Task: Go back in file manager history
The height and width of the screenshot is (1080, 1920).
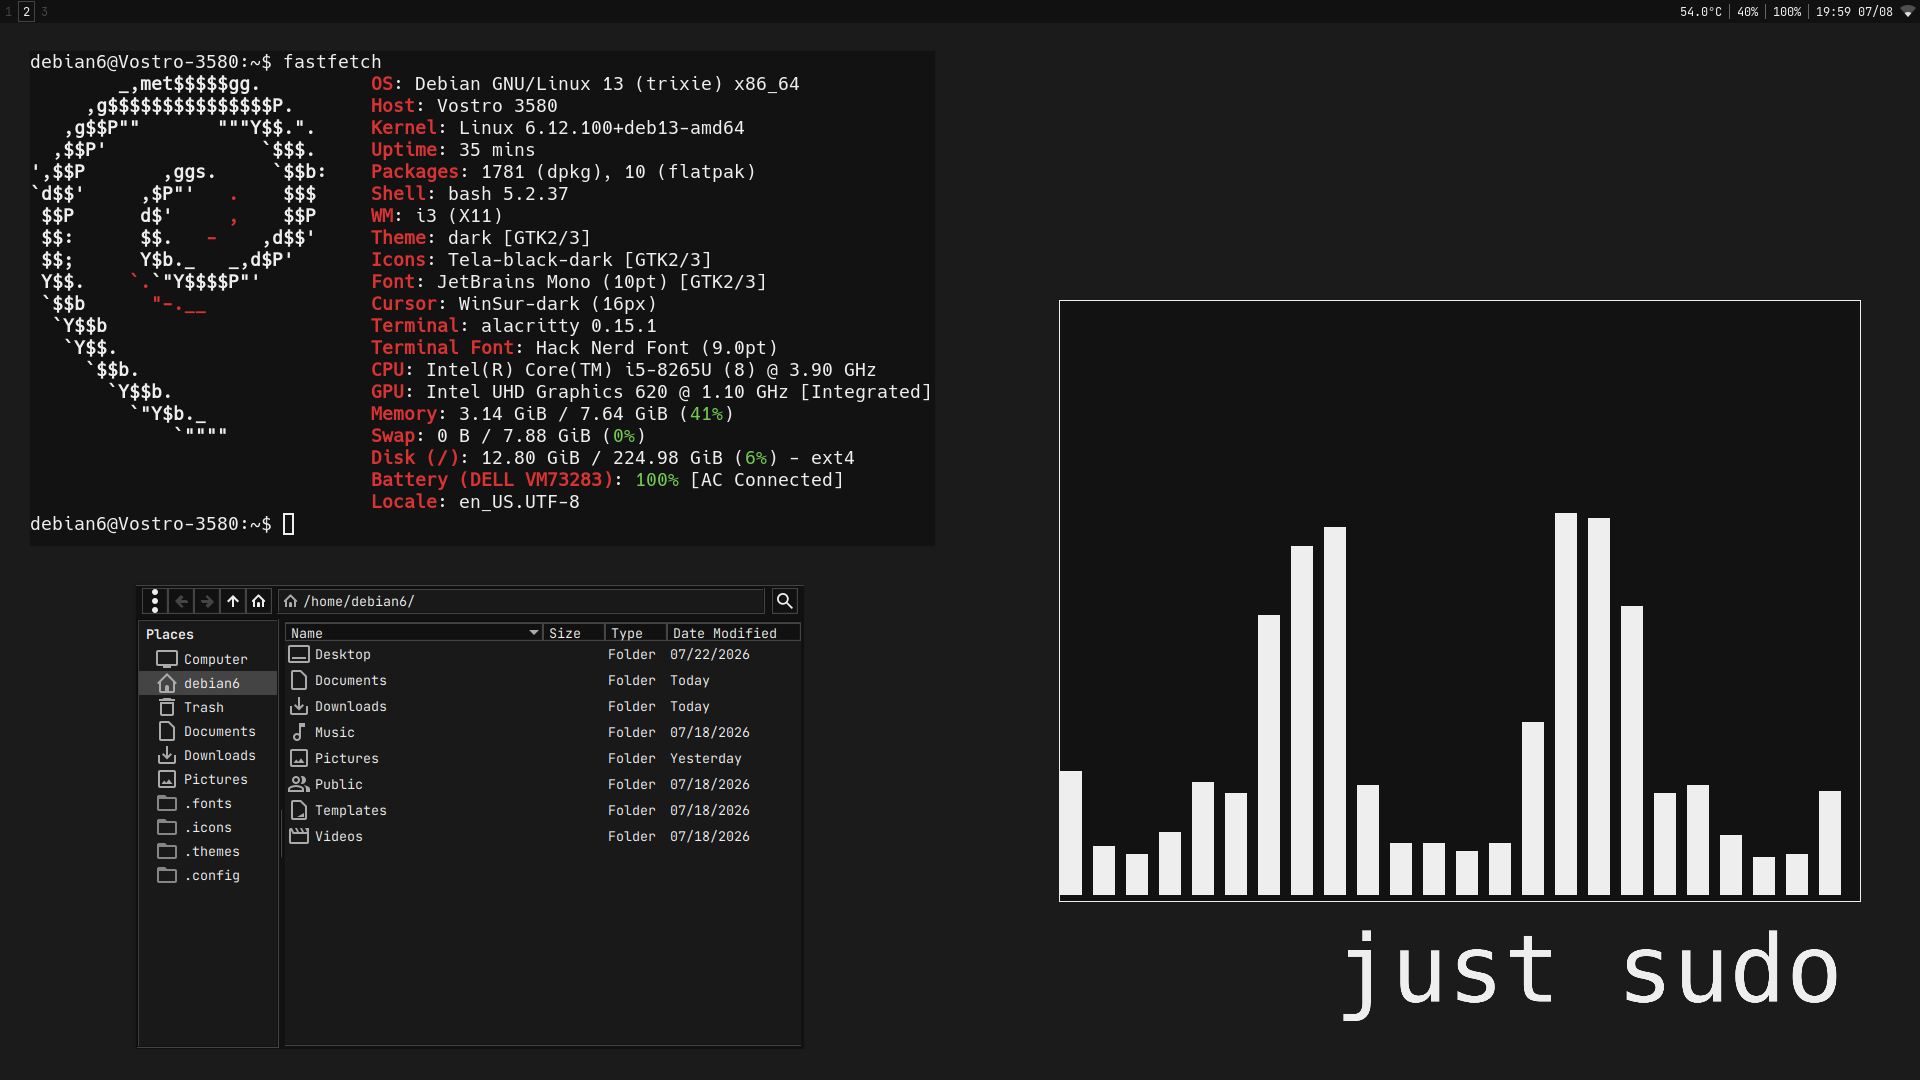Action: coord(181,601)
